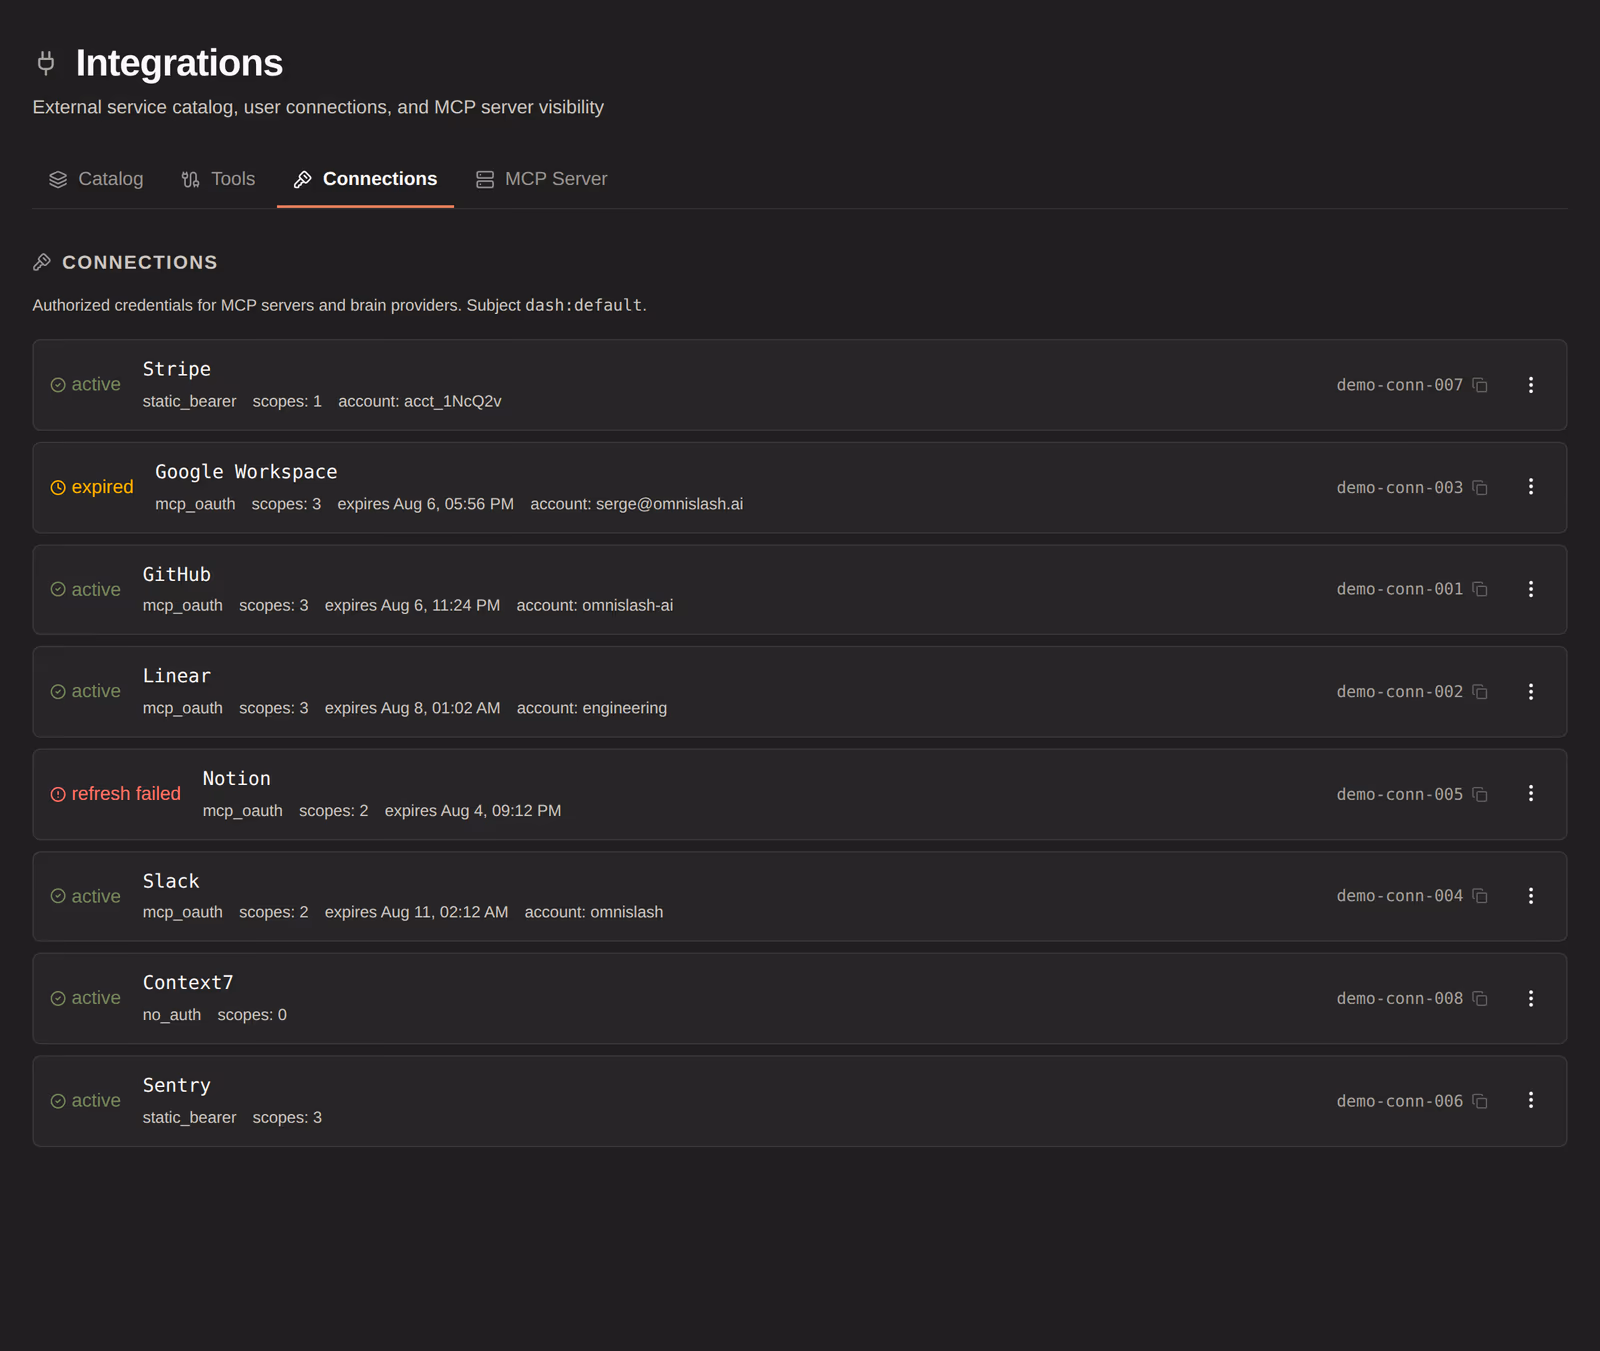
Task: Open the Sentry connection options menu
Action: [1530, 1100]
